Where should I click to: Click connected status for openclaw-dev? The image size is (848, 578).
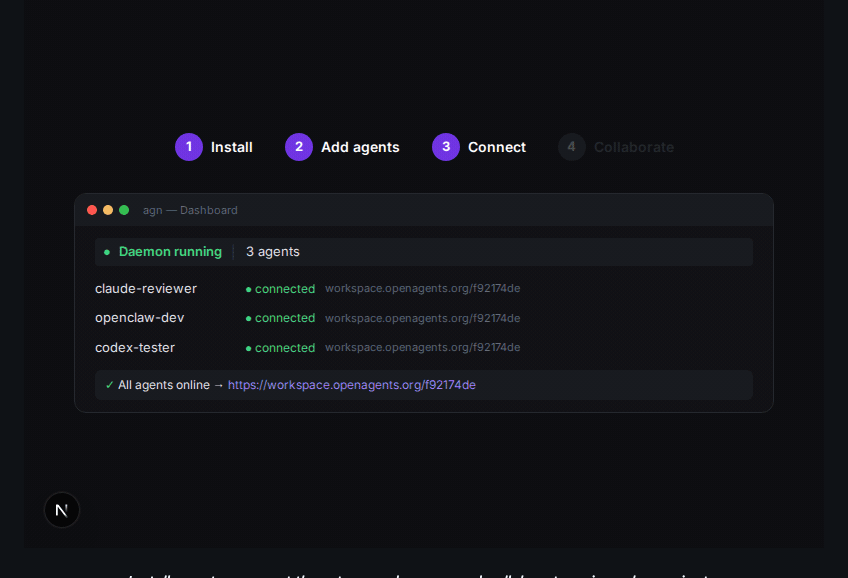click(x=280, y=318)
